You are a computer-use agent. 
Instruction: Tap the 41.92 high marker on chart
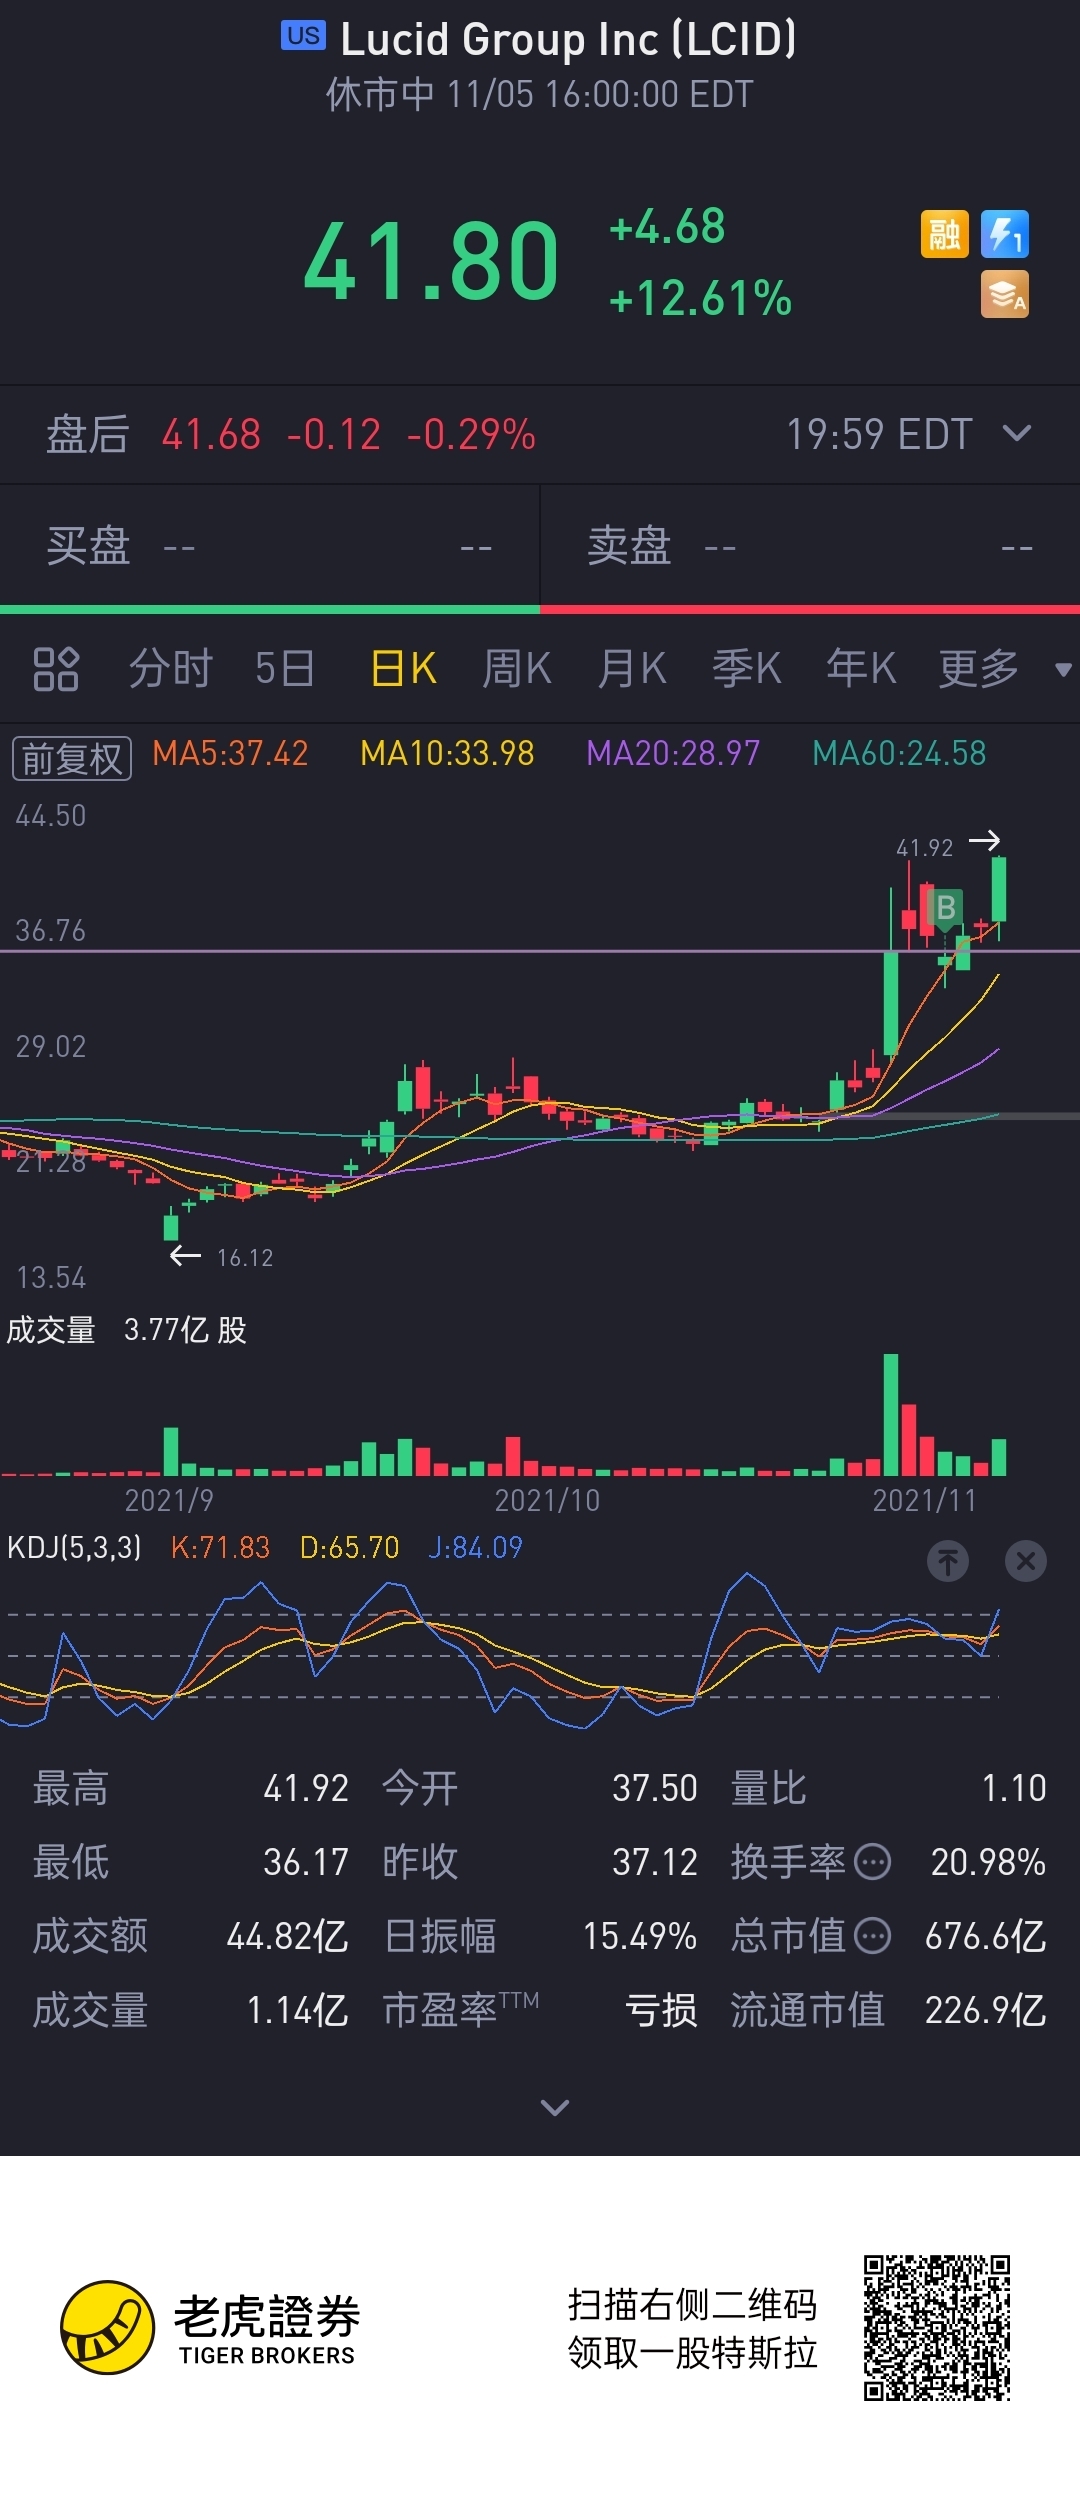925,848
